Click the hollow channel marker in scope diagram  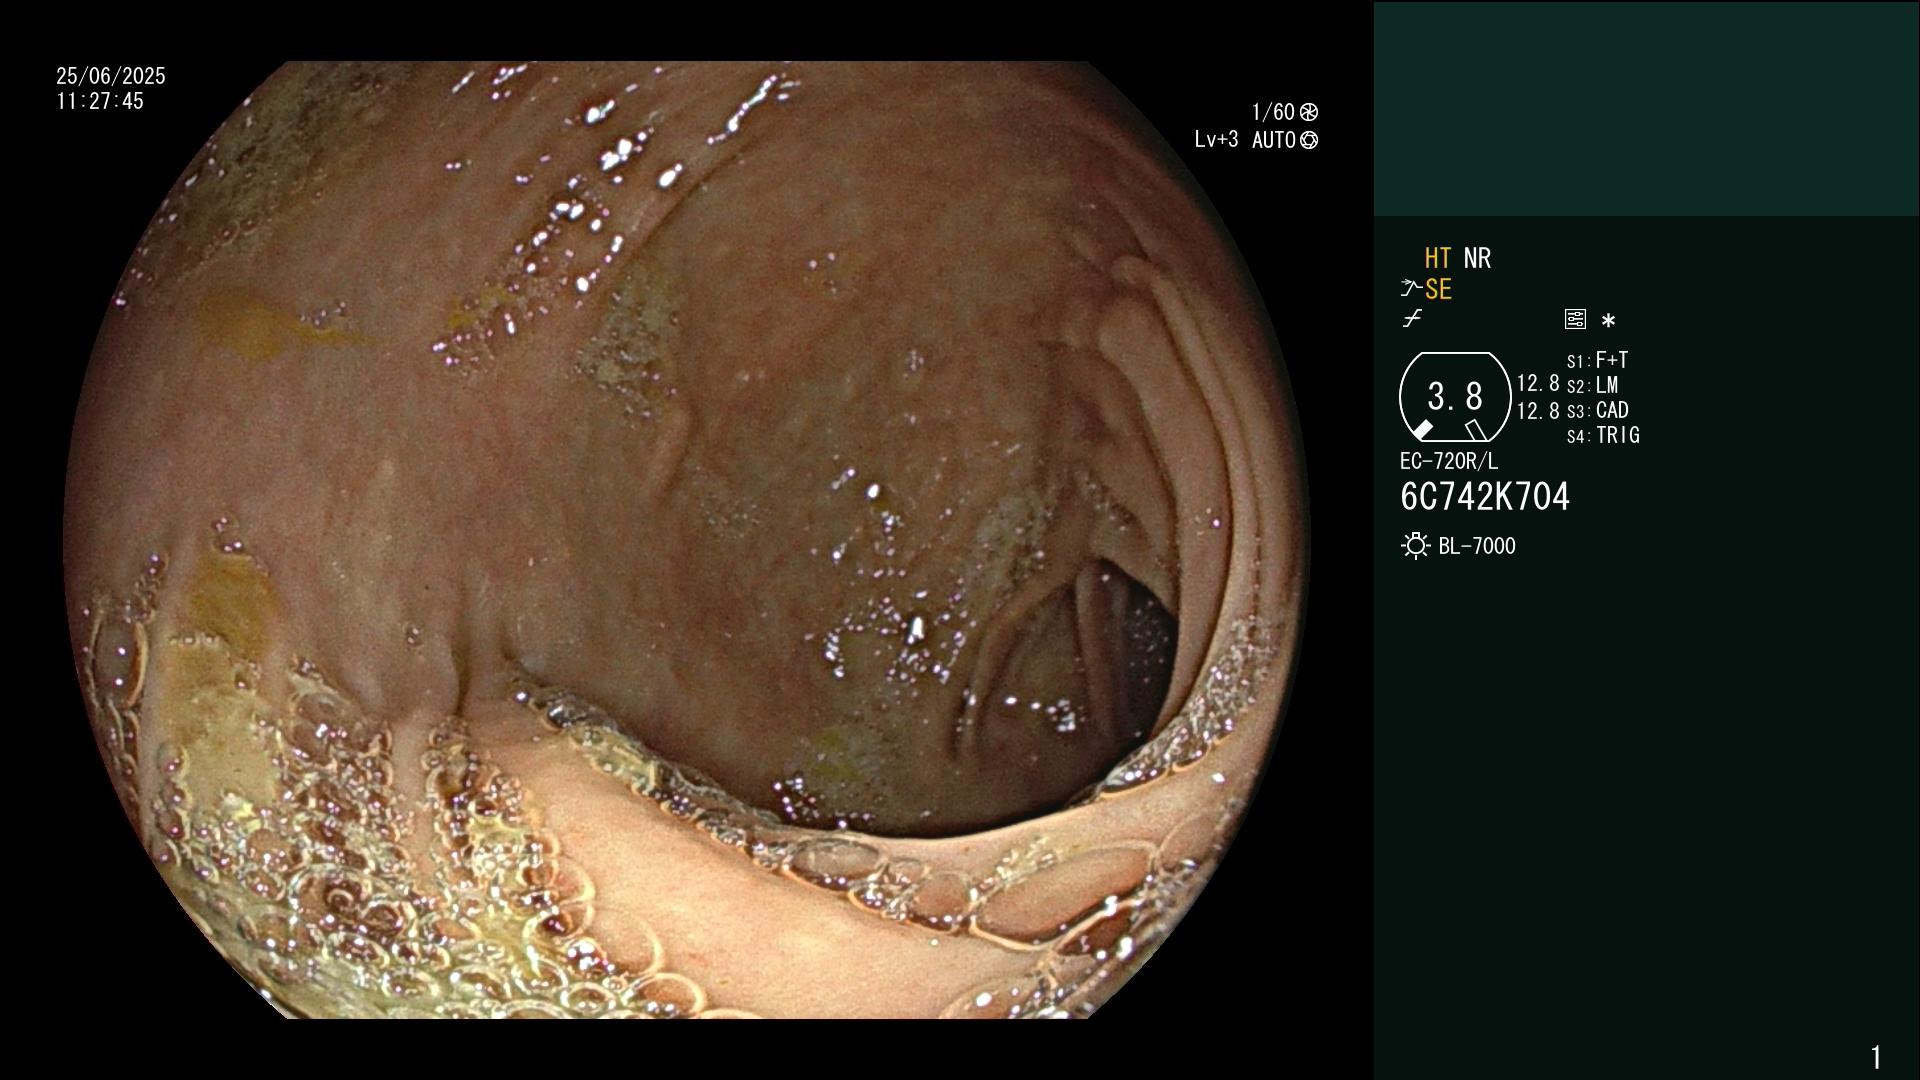pyautogui.click(x=1476, y=430)
